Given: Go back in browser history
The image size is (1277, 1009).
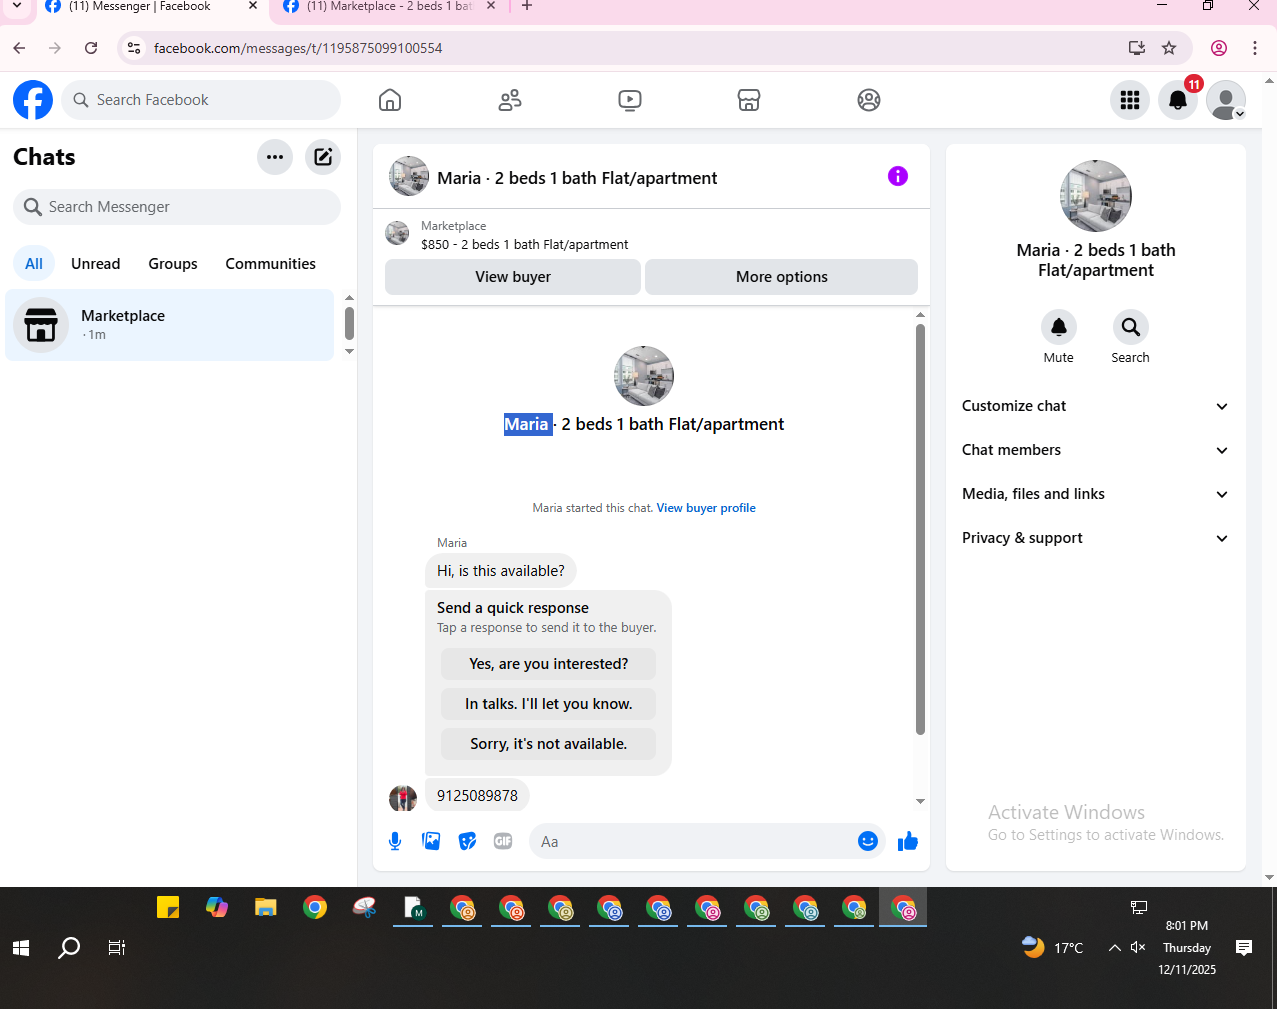Looking at the screenshot, I should tap(19, 48).
